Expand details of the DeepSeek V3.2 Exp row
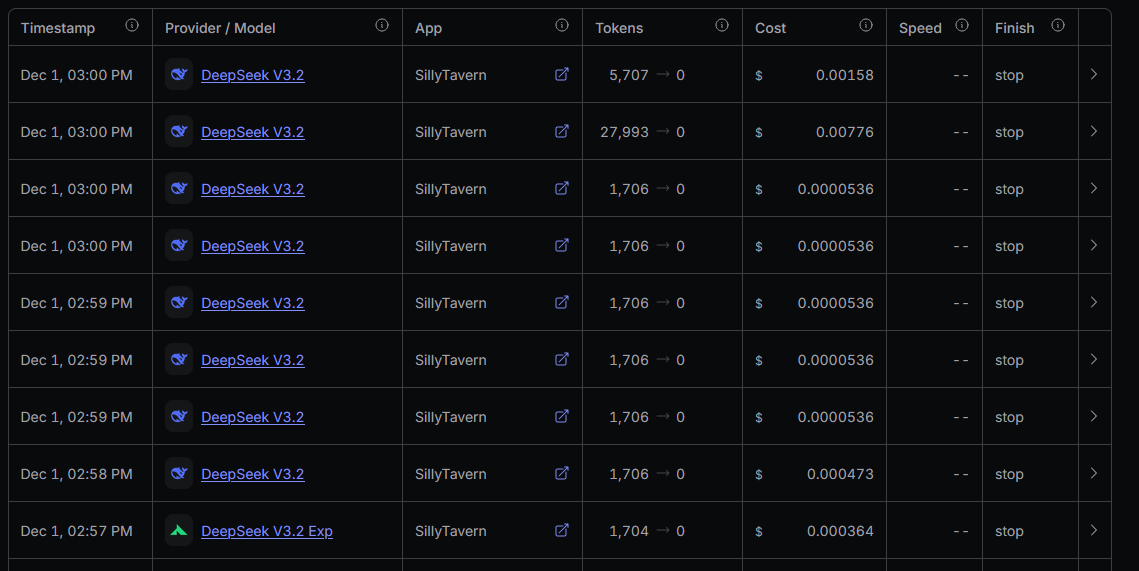 pos(1094,530)
